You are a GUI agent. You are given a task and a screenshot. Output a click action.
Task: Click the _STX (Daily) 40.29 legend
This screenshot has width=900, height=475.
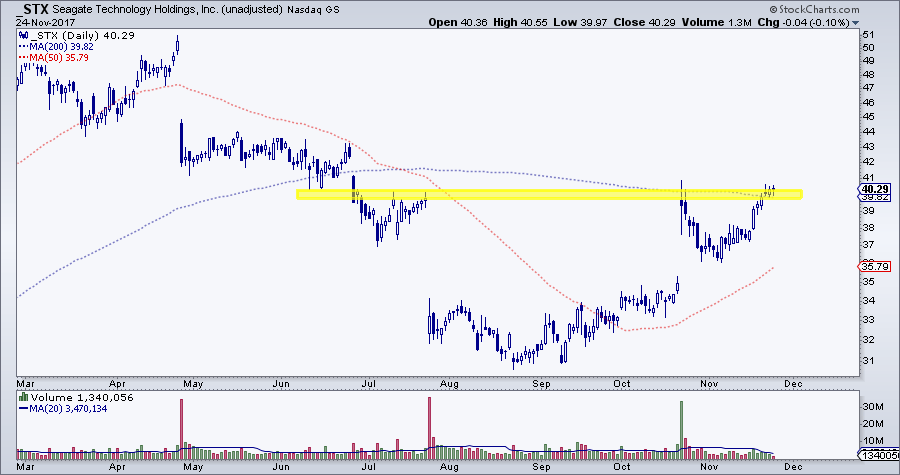pos(82,36)
